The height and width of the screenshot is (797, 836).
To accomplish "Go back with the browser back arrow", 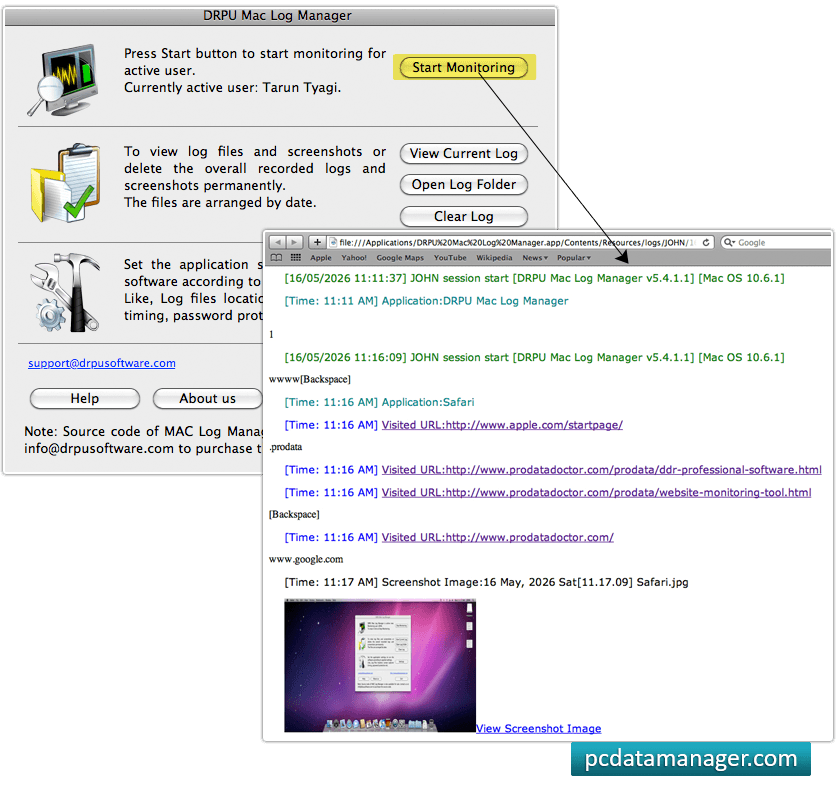I will click(x=277, y=242).
